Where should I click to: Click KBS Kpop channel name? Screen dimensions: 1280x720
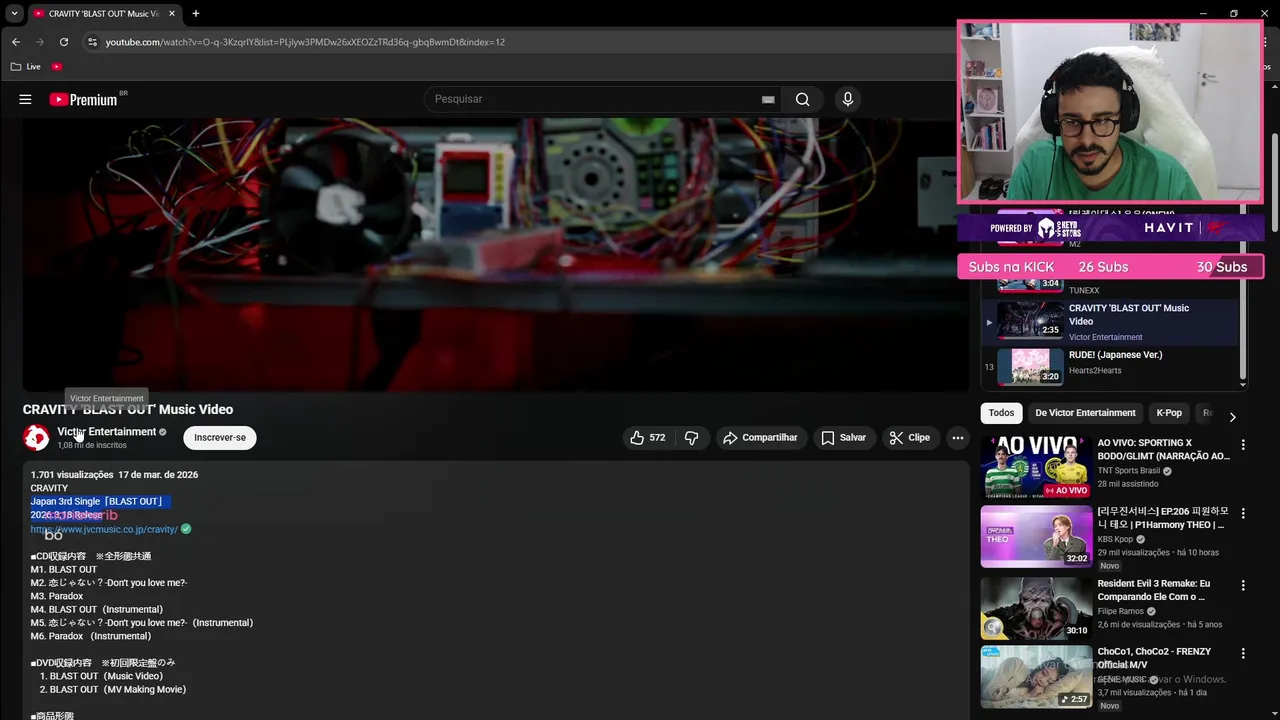[x=1115, y=539]
